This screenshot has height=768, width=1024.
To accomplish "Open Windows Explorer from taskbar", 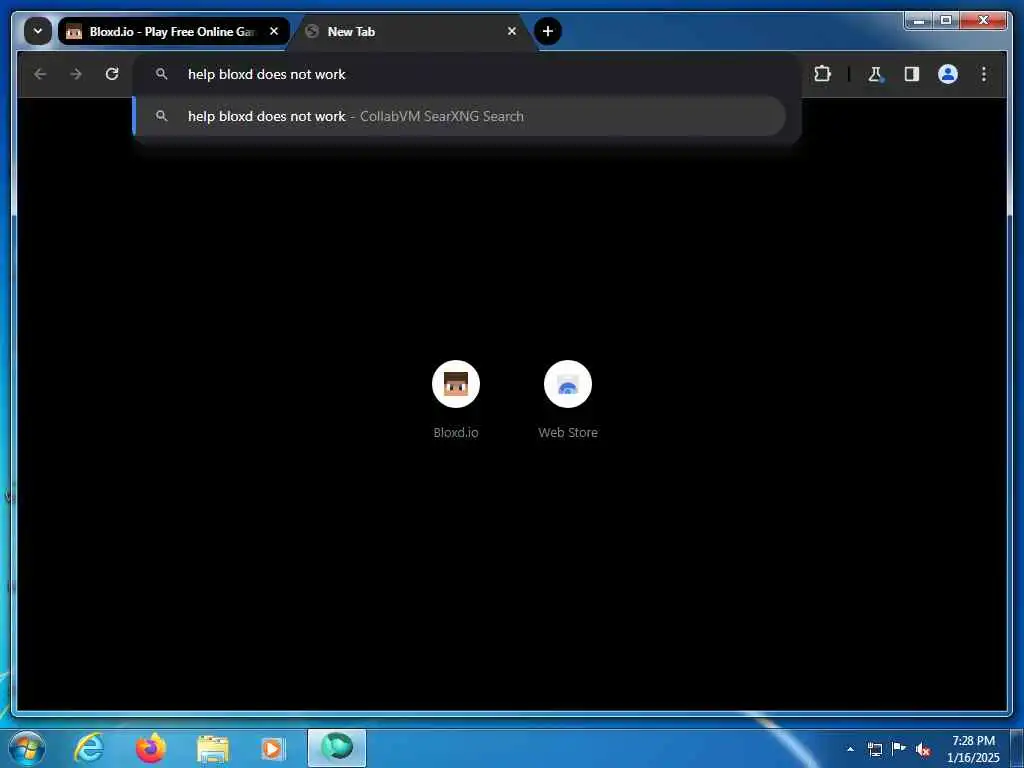I will pyautogui.click(x=212, y=748).
